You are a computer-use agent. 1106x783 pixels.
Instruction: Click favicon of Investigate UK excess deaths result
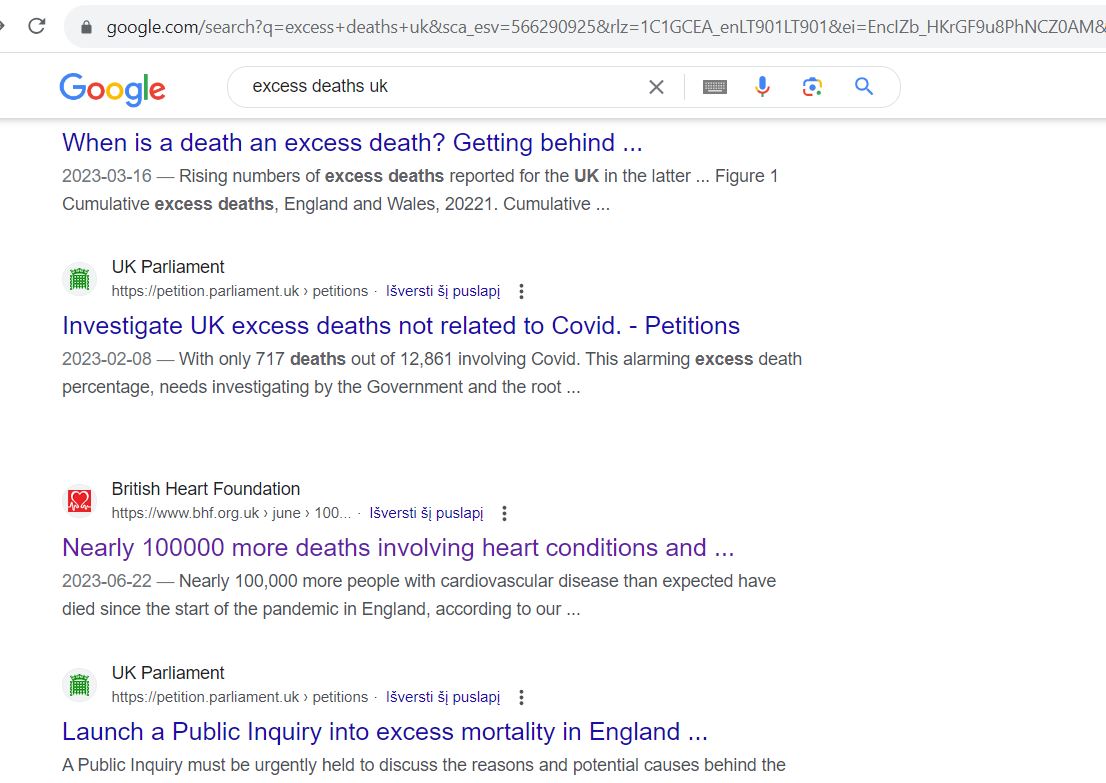tap(80, 279)
